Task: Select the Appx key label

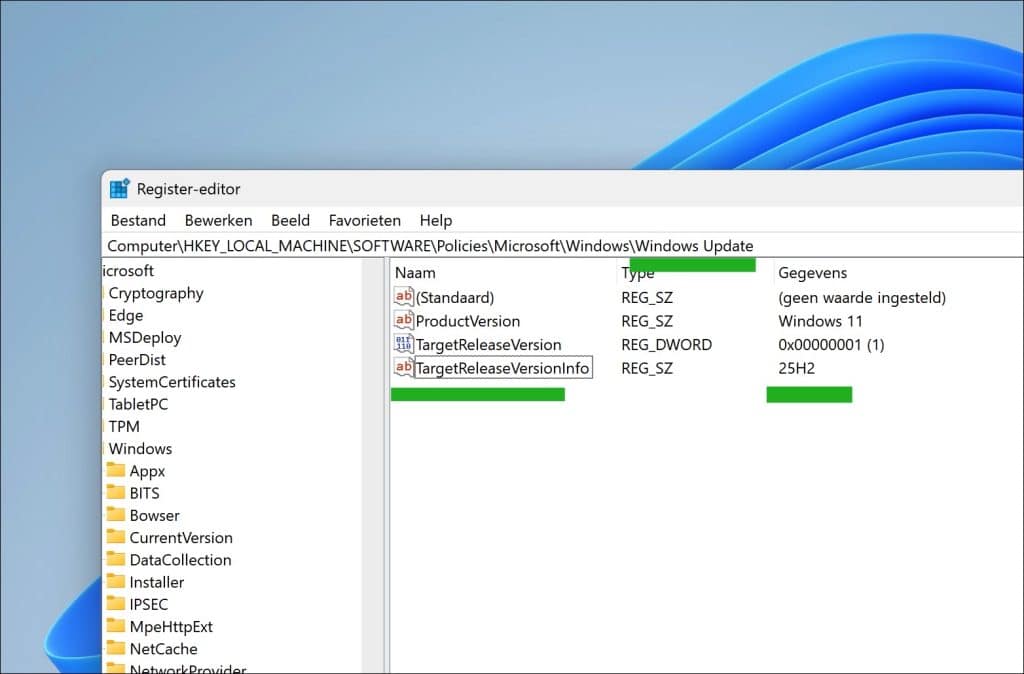Action: tap(148, 471)
